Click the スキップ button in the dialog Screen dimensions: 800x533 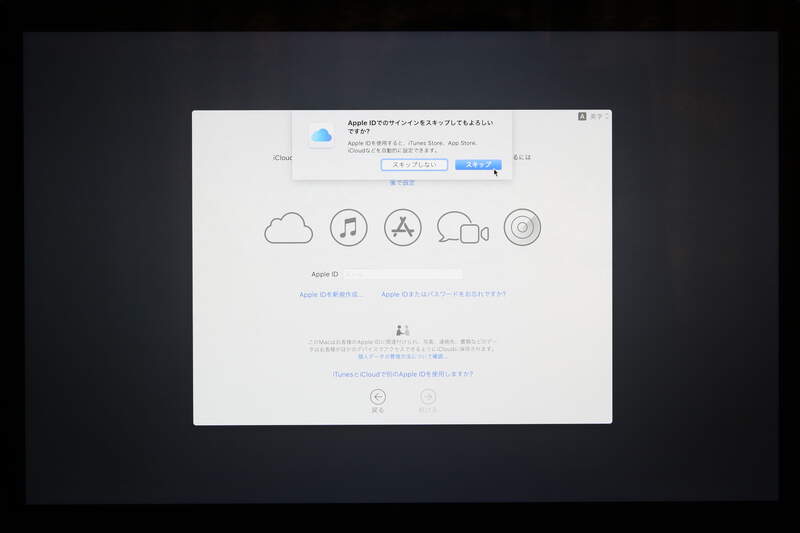click(478, 165)
